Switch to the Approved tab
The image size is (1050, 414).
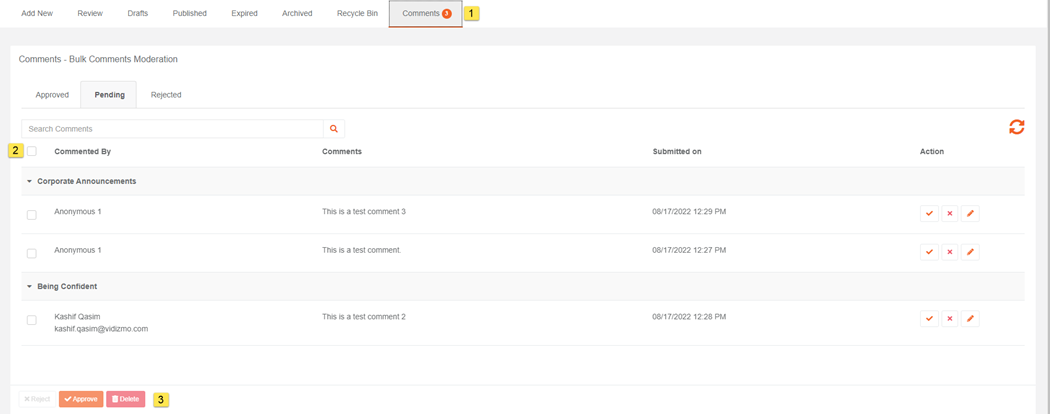coord(52,95)
